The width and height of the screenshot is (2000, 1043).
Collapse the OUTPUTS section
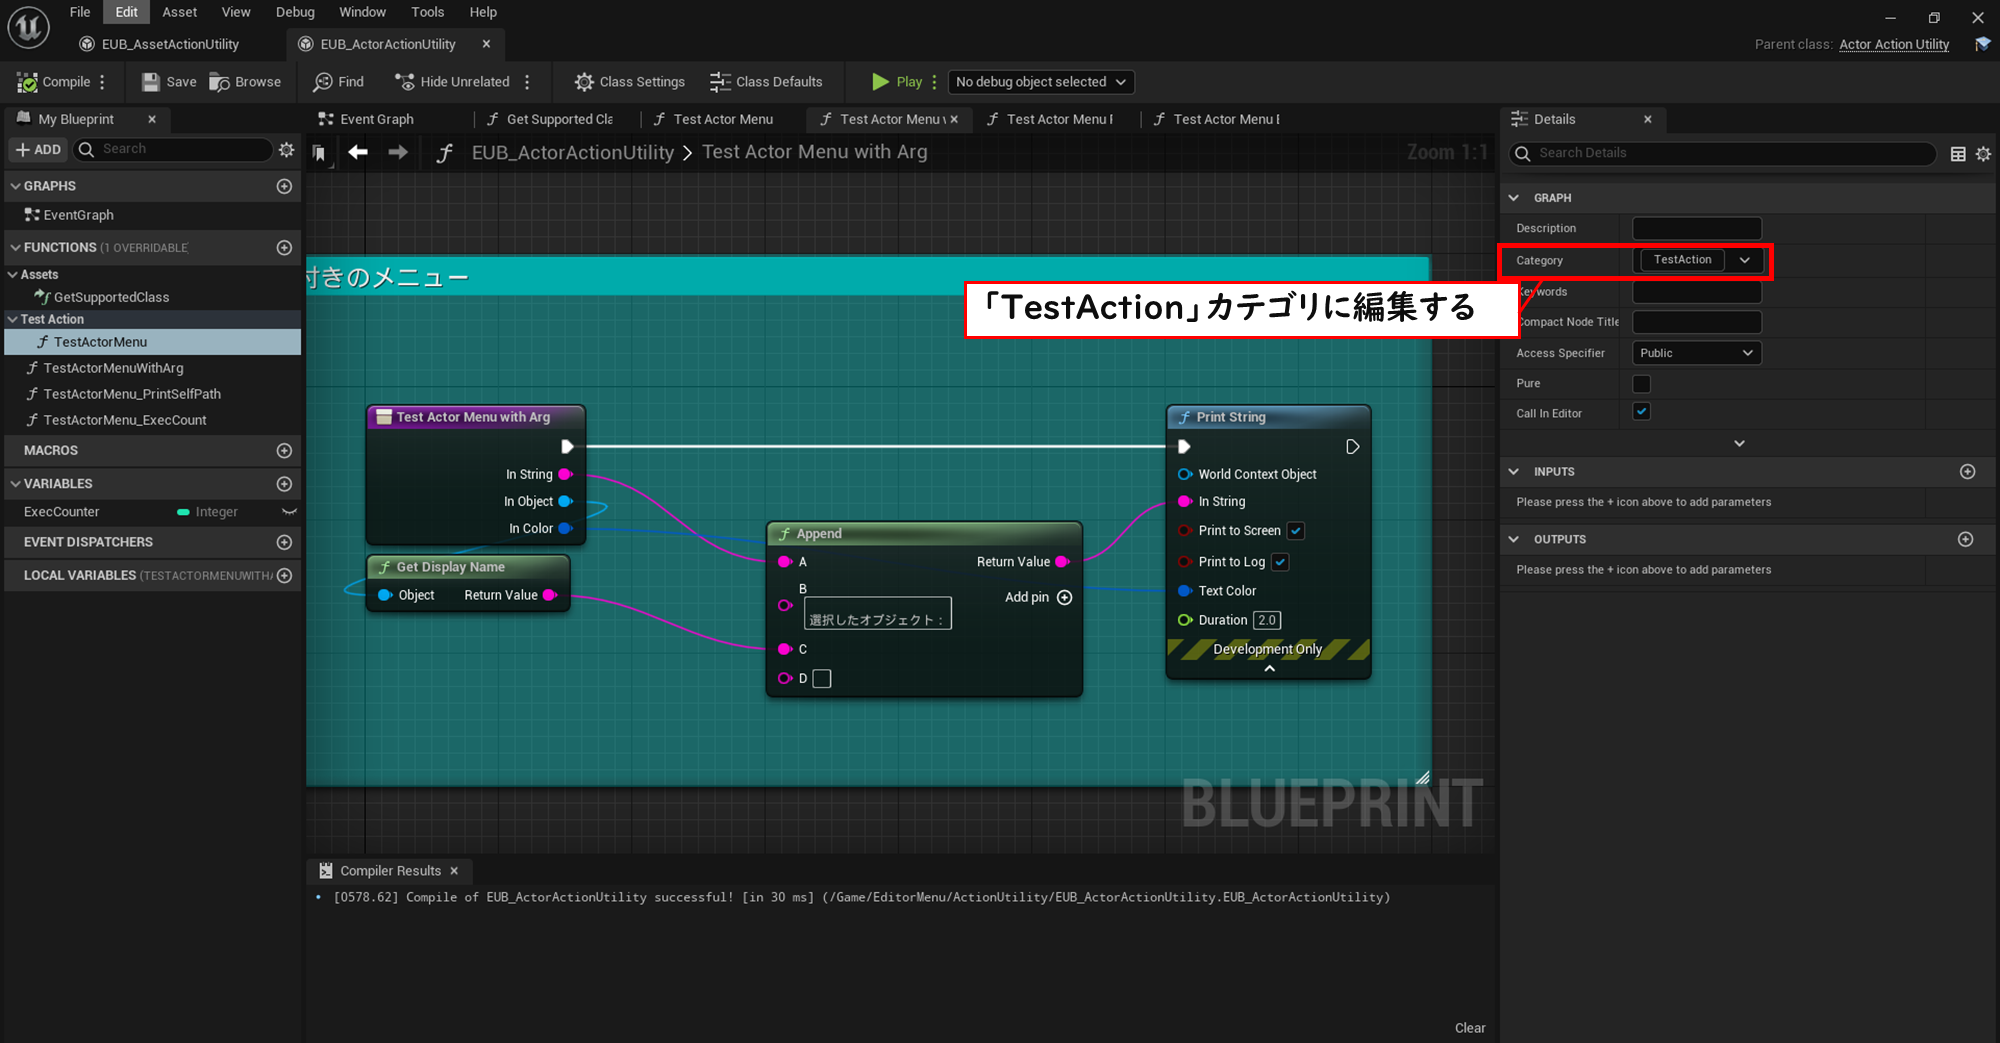point(1514,539)
